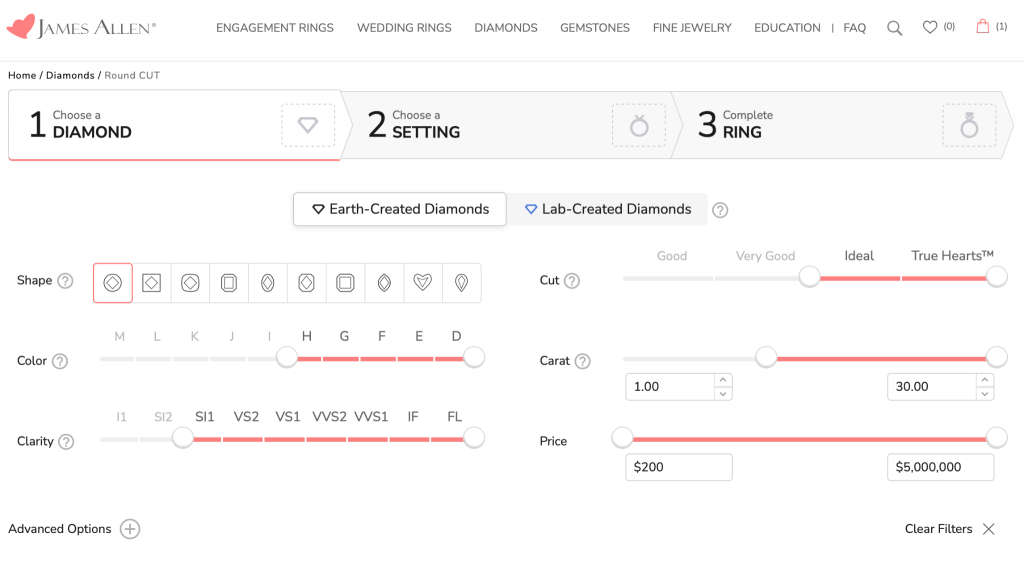Decrease the maximum carat value
The image size is (1024, 564).
point(985,394)
